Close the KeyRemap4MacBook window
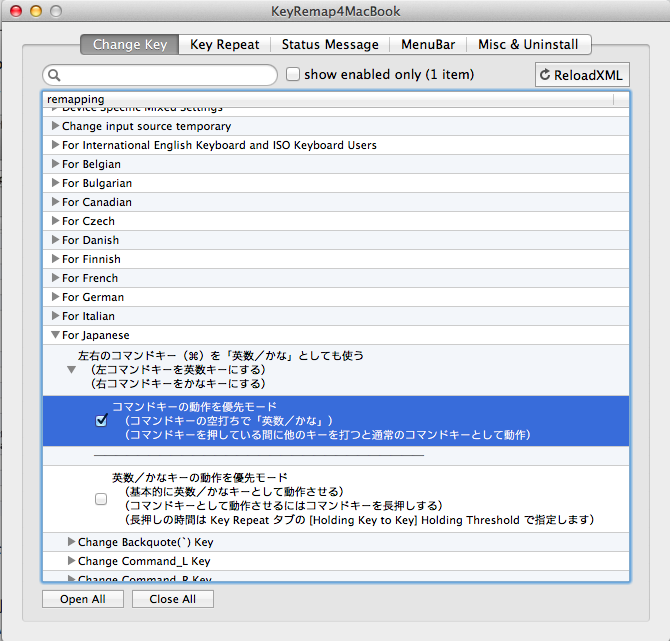The image size is (670, 641). (16, 11)
